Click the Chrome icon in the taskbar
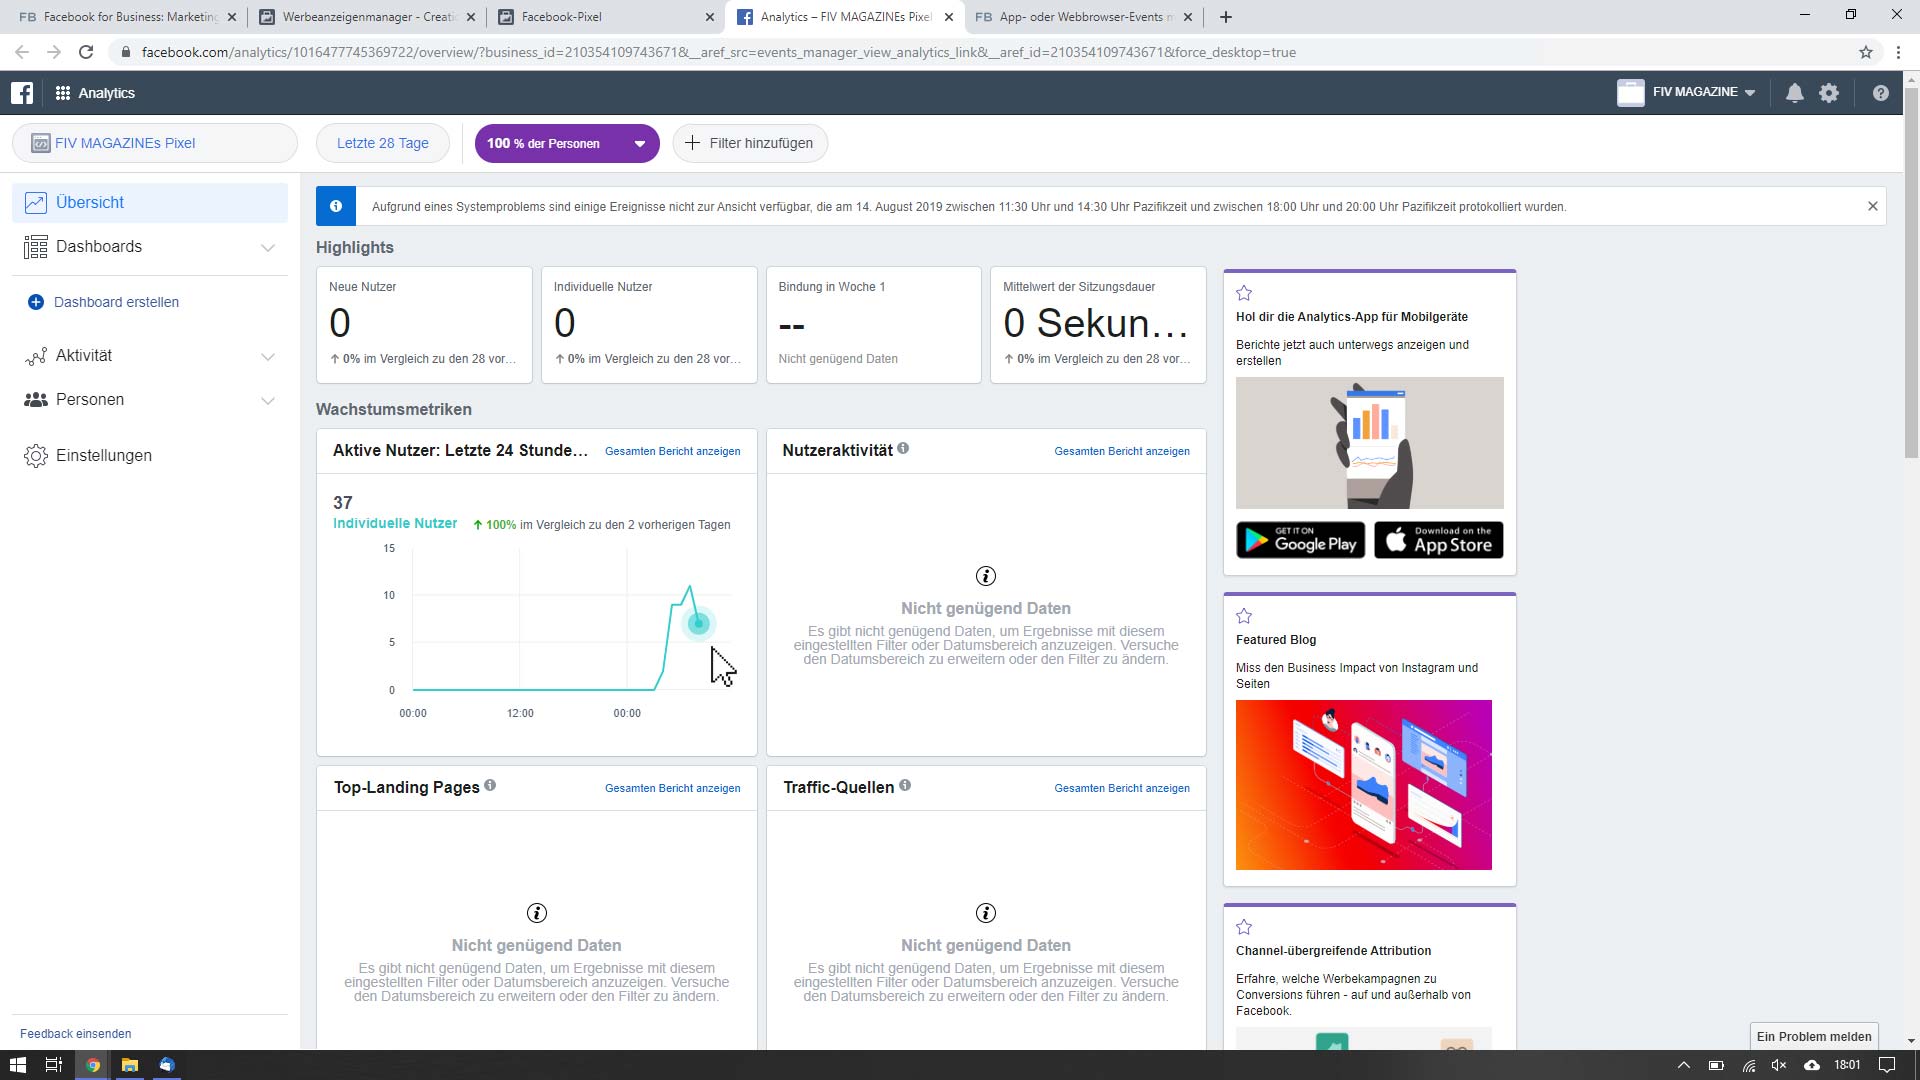 pos(92,1065)
